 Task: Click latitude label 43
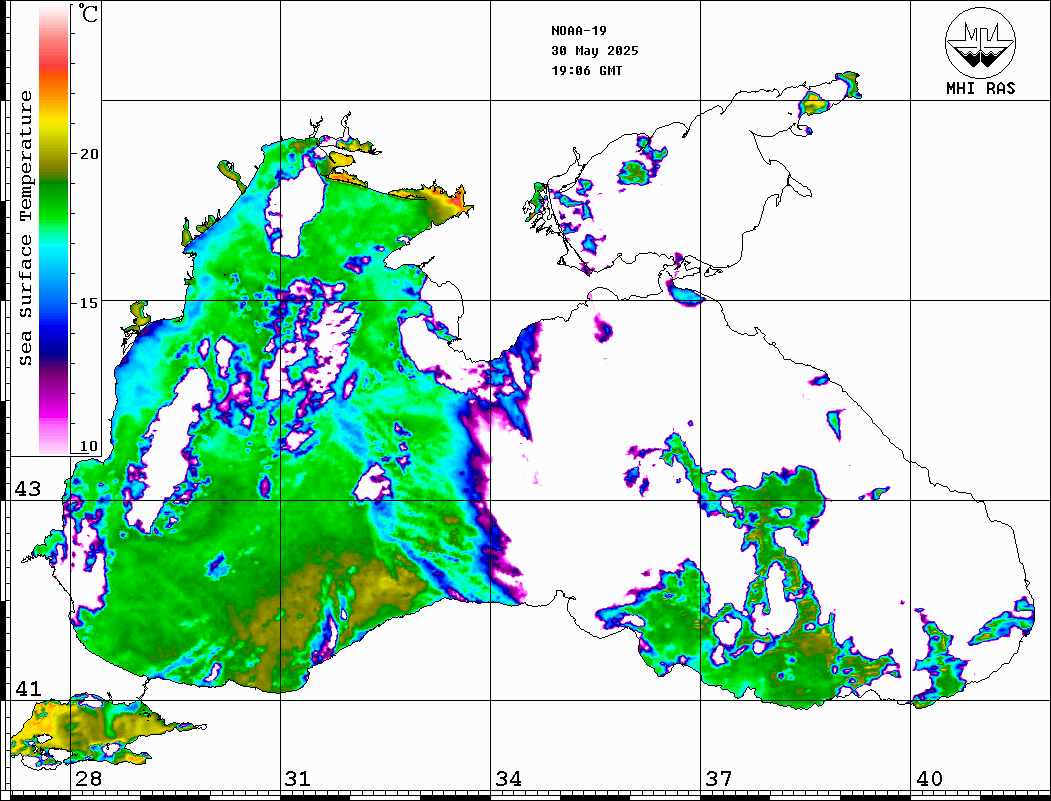pos(28,489)
